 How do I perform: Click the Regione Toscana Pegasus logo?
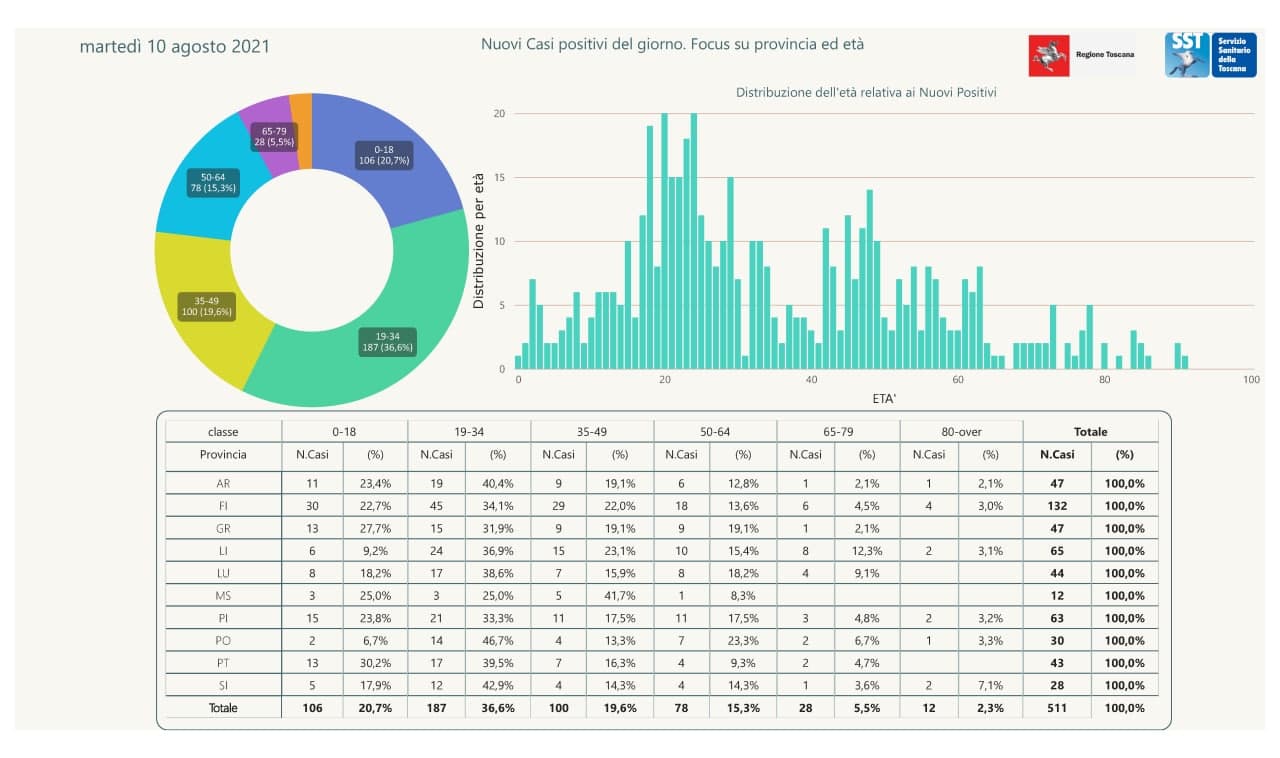click(x=1049, y=55)
